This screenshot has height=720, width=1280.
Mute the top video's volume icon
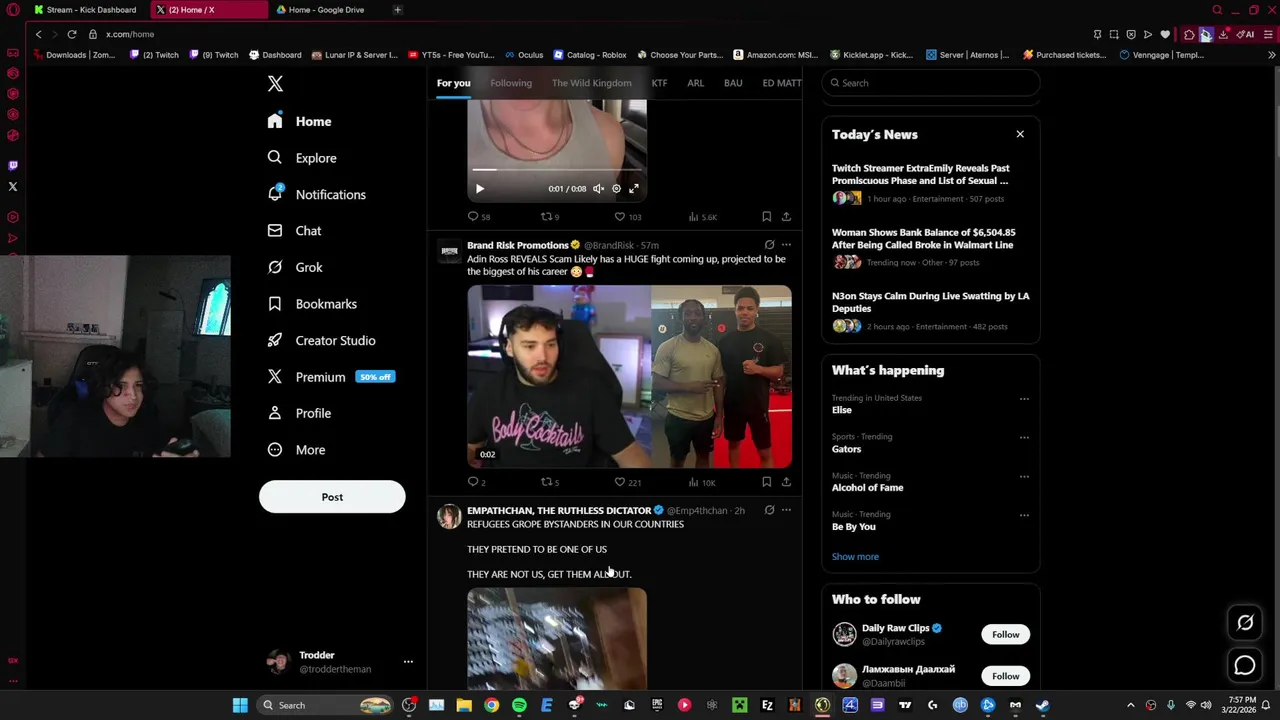pos(598,188)
